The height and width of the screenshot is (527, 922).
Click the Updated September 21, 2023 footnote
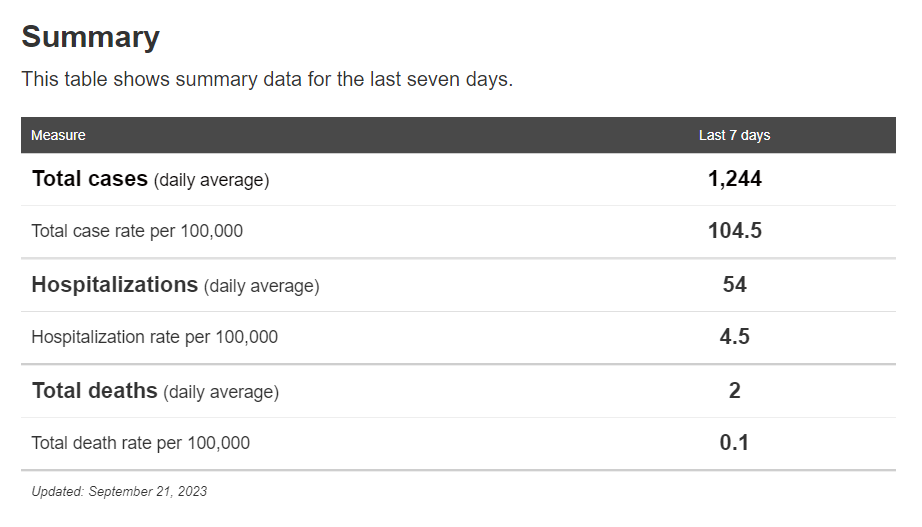point(119,492)
